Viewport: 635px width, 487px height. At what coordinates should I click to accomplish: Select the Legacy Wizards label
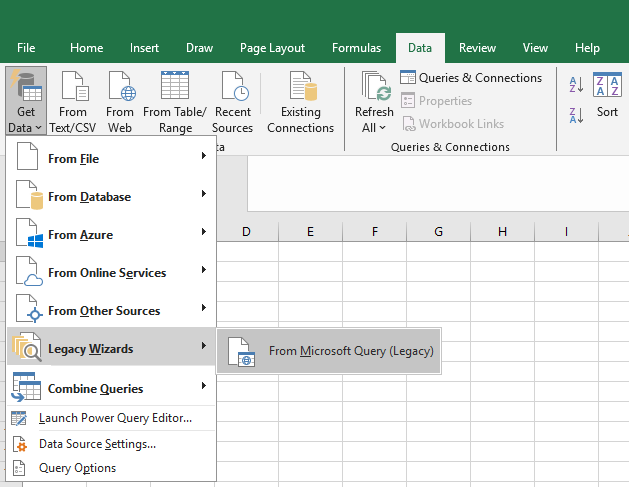click(90, 349)
